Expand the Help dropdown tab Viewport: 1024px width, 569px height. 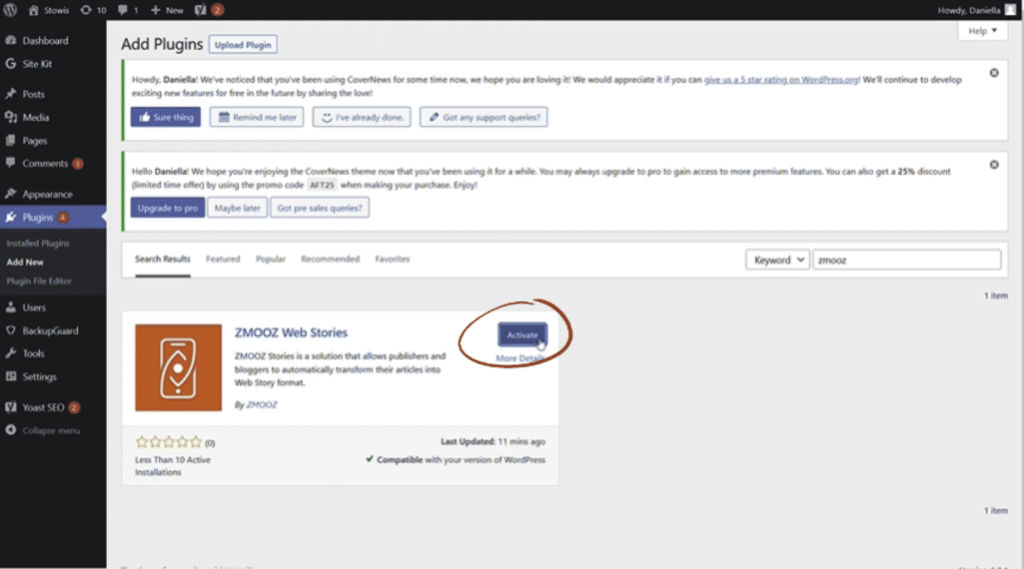click(x=982, y=31)
